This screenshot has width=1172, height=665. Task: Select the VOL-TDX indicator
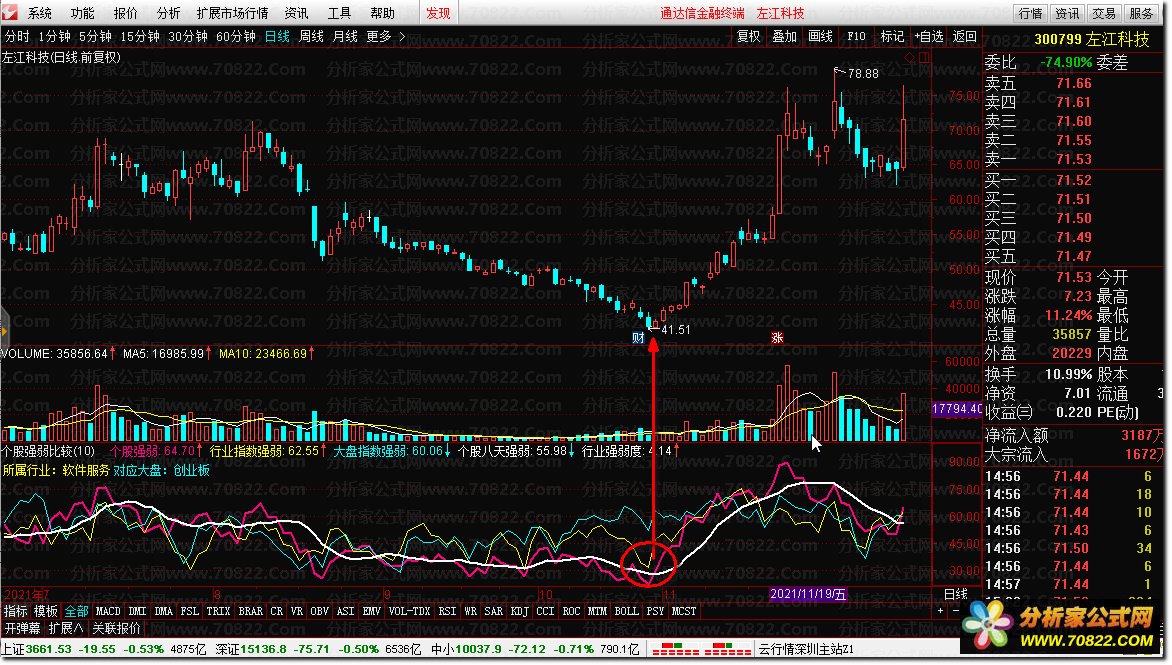[x=410, y=611]
